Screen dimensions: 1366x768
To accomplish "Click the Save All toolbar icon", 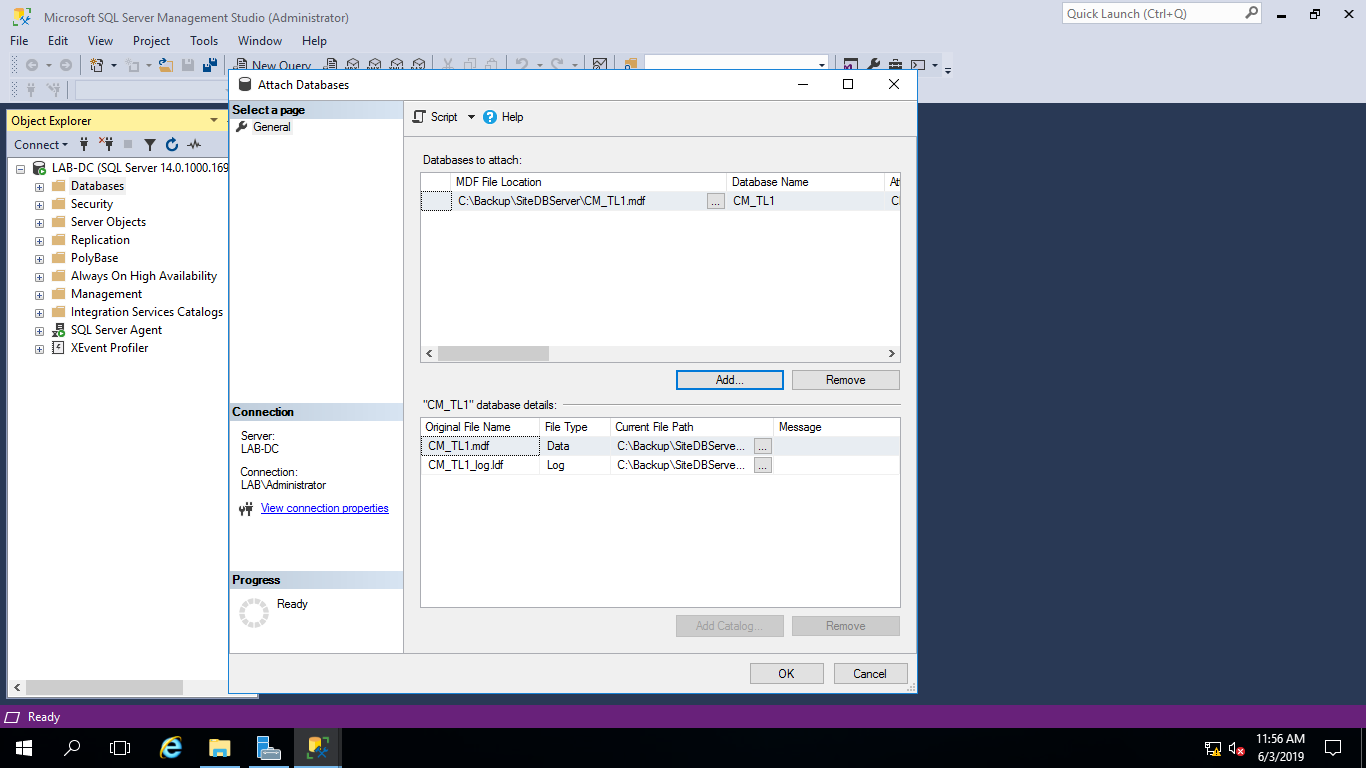I will pyautogui.click(x=210, y=65).
